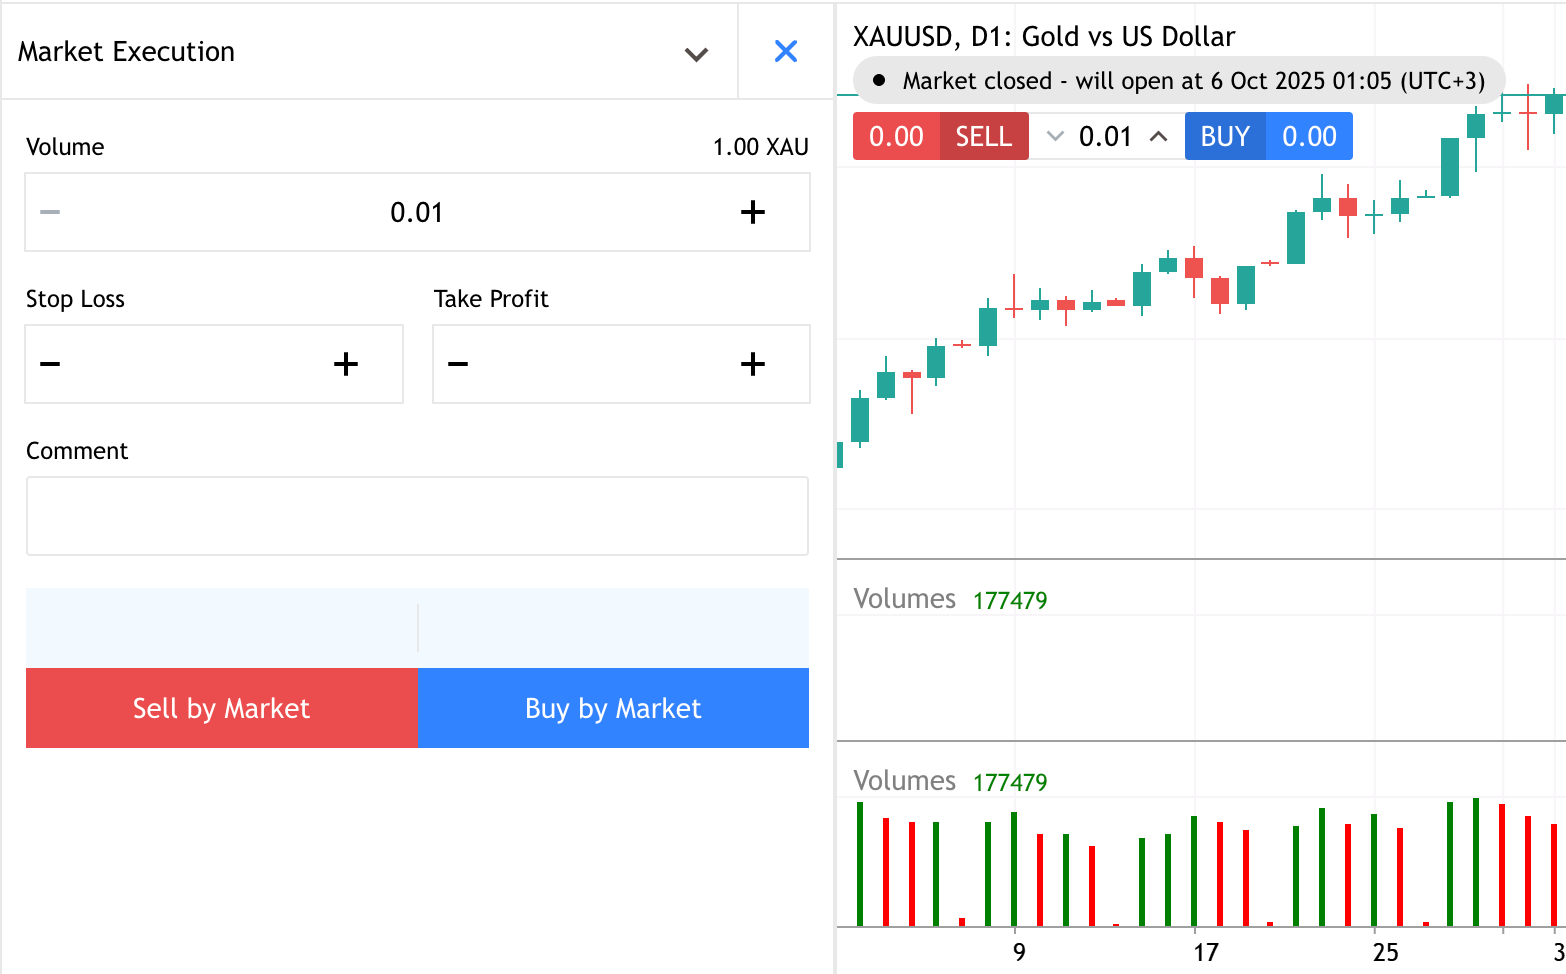Image resolution: width=1566 pixels, height=974 pixels.
Task: Click the Take Profit plus icon
Action: pos(753,364)
